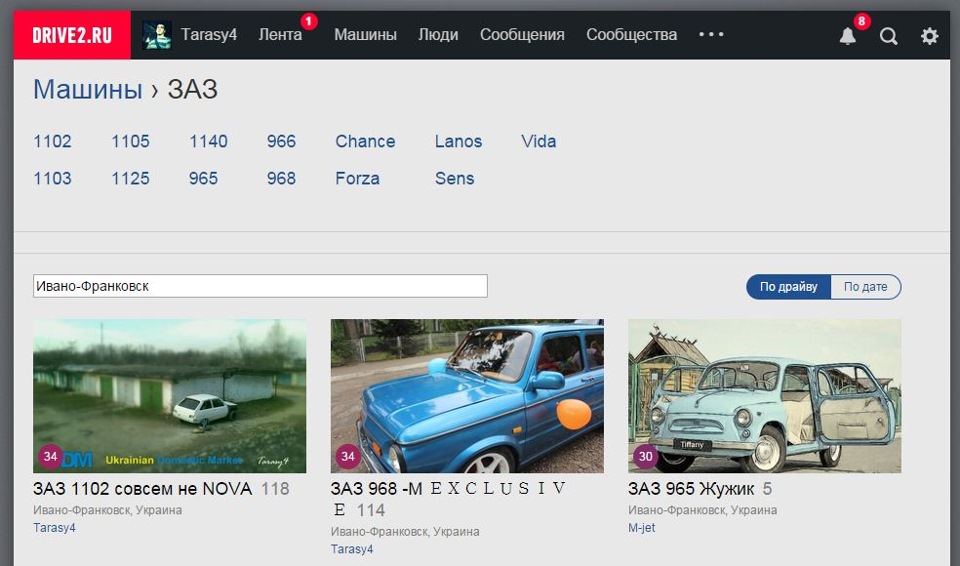The height and width of the screenshot is (566, 960).
Task: Click the red 8 notification count badge
Action: click(861, 21)
